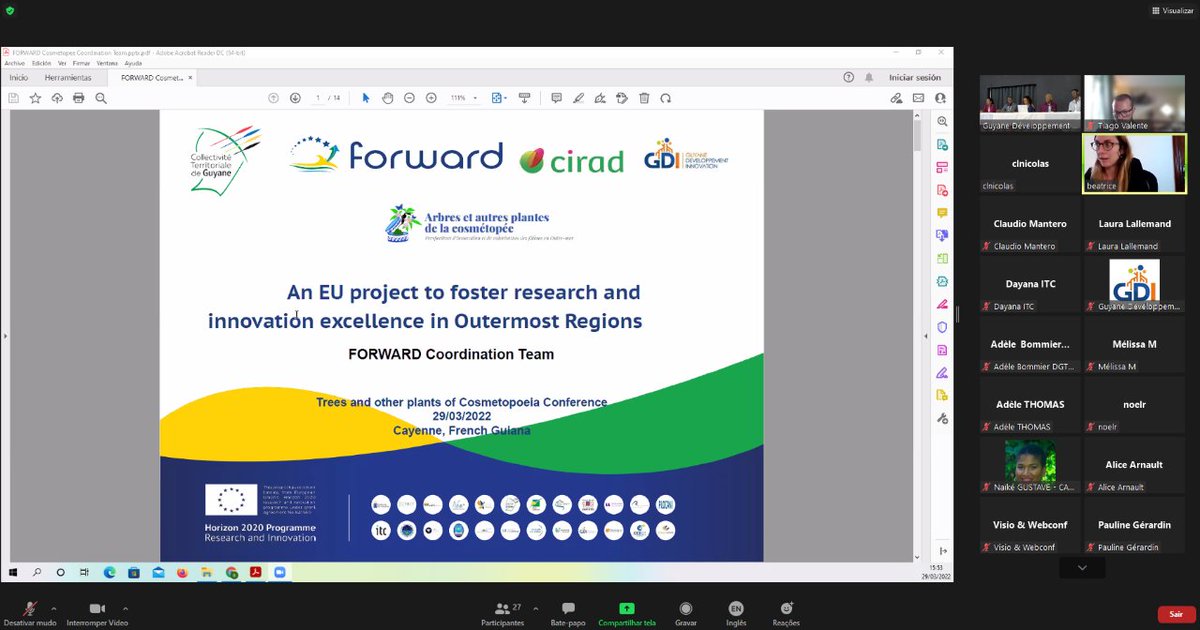Open Bate-papo chat
Image resolution: width=1200 pixels, height=630 pixels.
(568, 612)
